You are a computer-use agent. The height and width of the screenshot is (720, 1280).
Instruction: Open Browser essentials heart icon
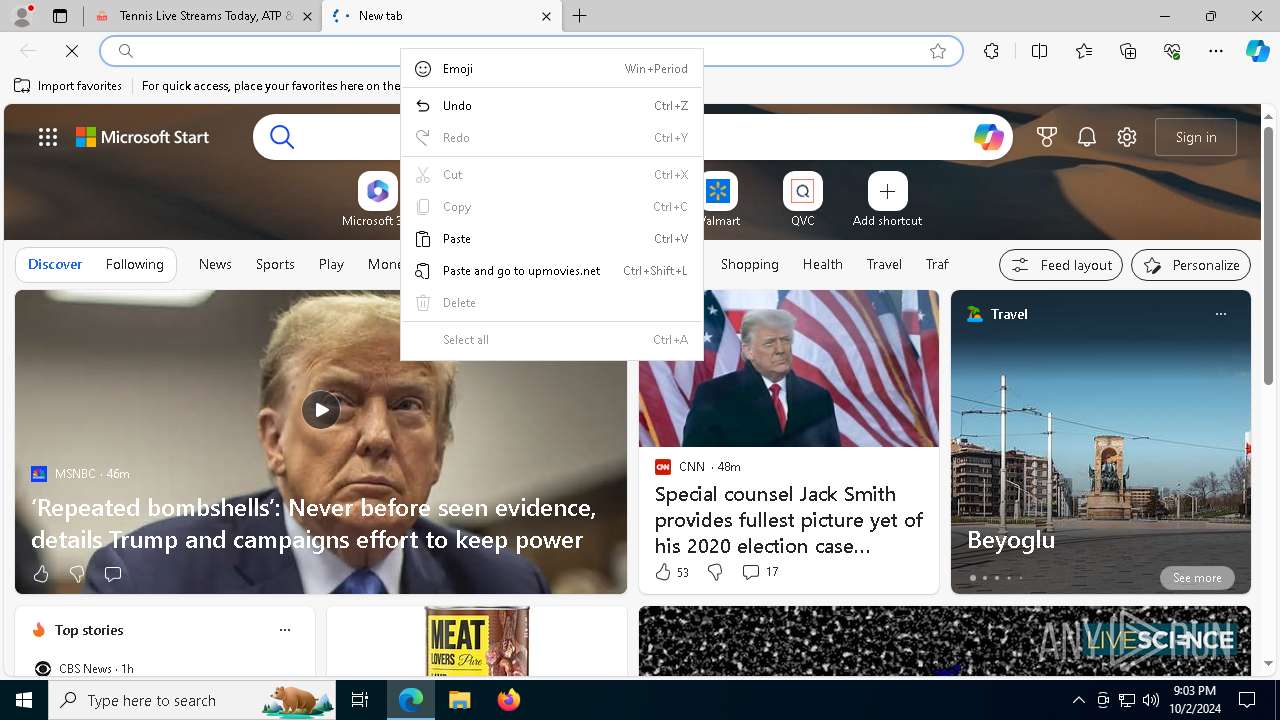[1172, 51]
